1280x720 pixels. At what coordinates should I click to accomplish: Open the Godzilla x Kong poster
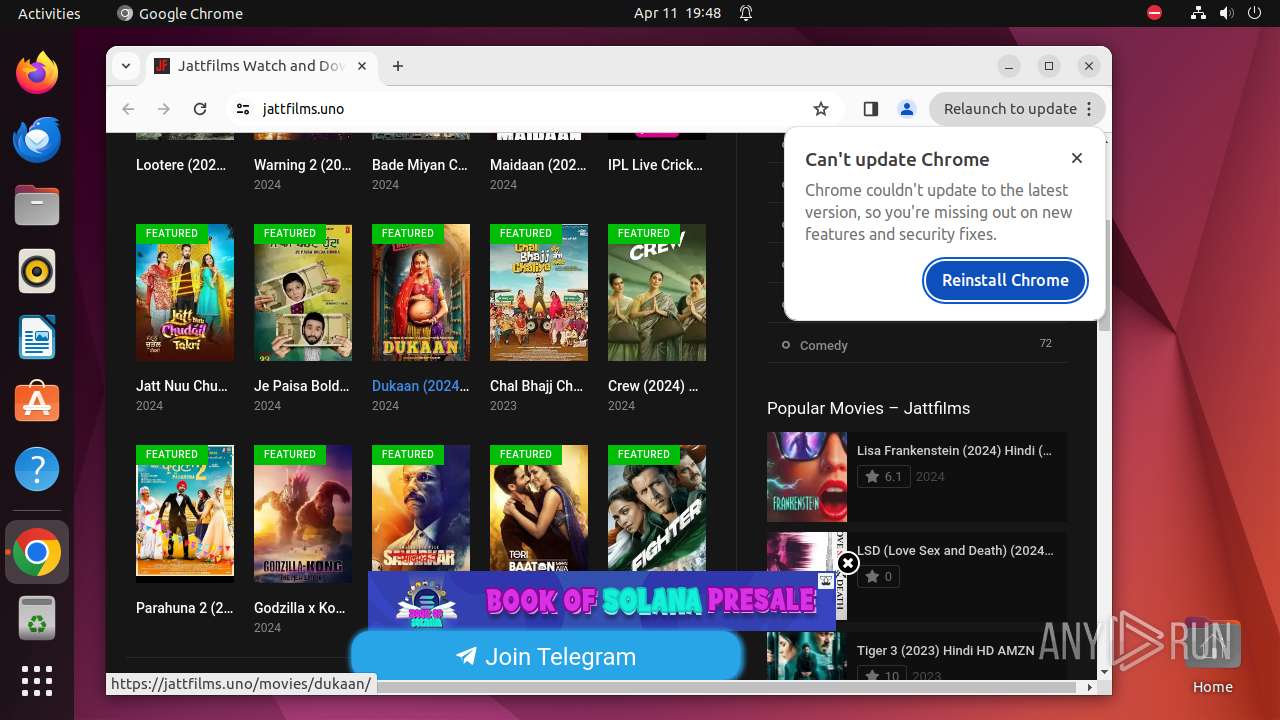click(x=303, y=513)
